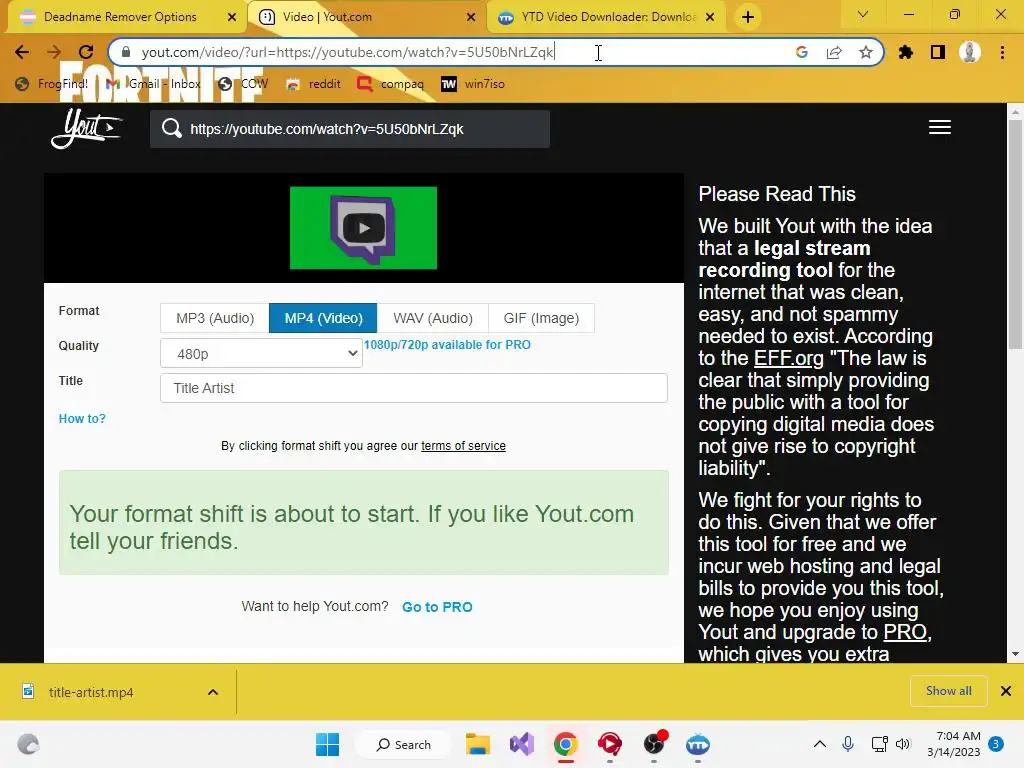Go back using browser back arrow
The image size is (1024, 768).
(x=22, y=52)
